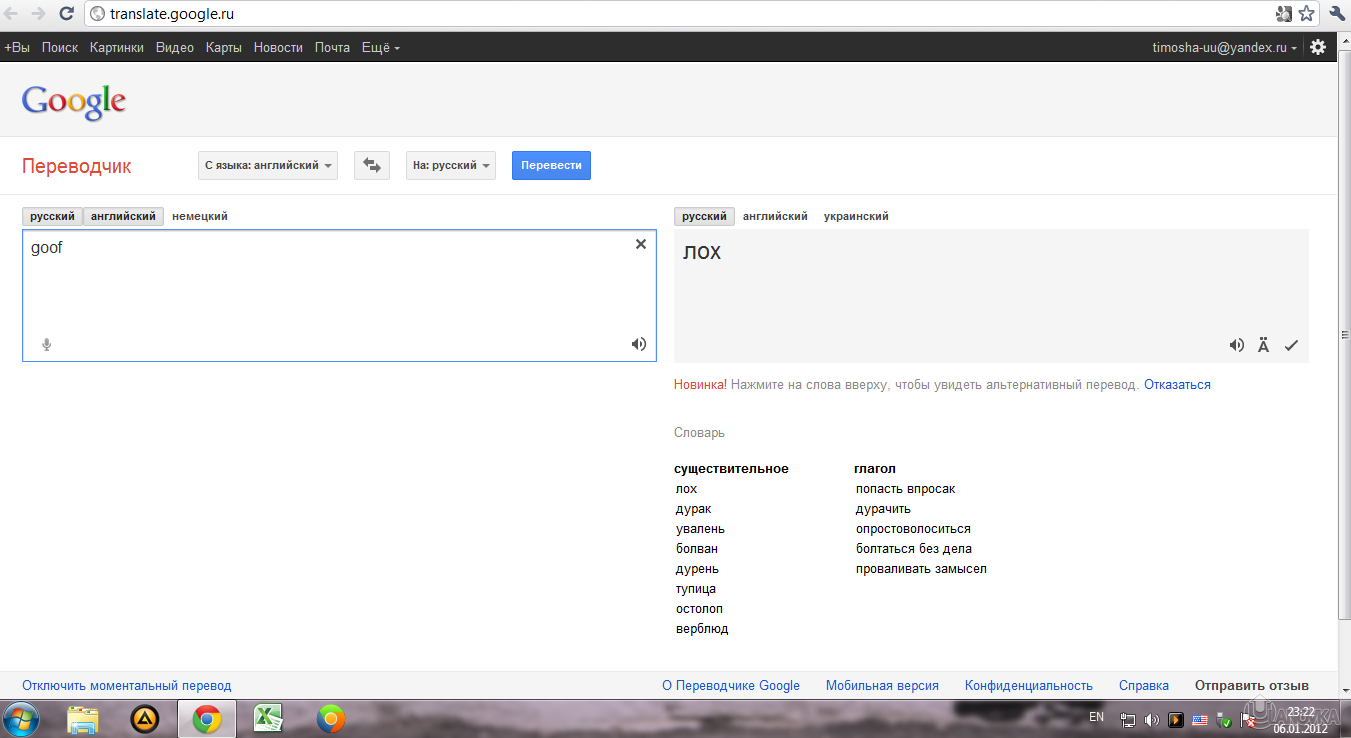The width and height of the screenshot is (1351, 738).
Task: Choose украинский as the target language
Action: (x=856, y=216)
